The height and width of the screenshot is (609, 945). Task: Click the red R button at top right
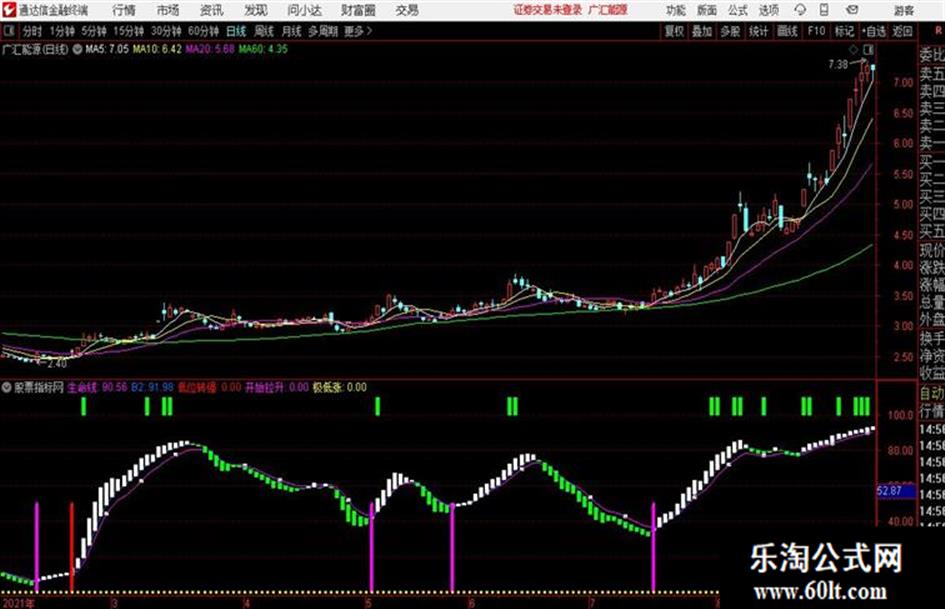point(938,31)
